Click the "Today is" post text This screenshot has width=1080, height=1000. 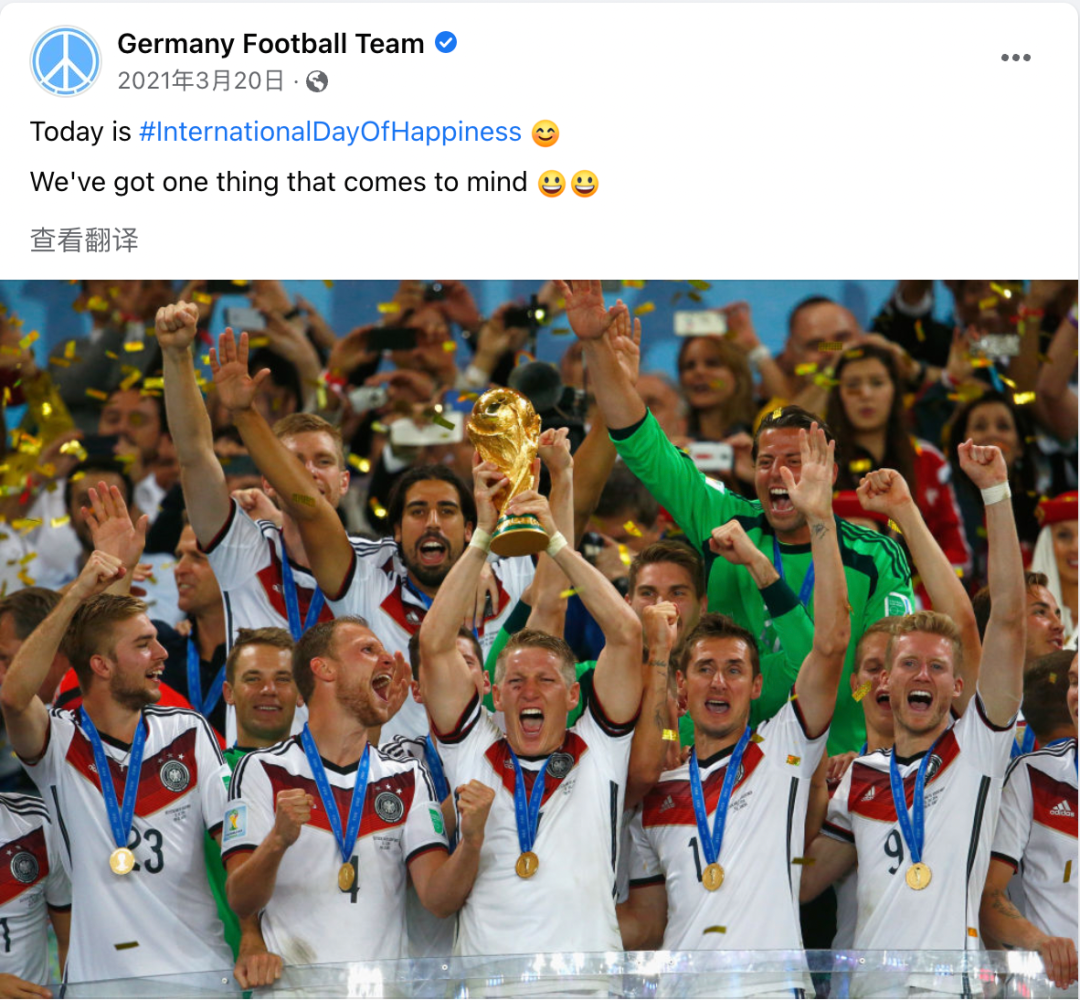(81, 132)
